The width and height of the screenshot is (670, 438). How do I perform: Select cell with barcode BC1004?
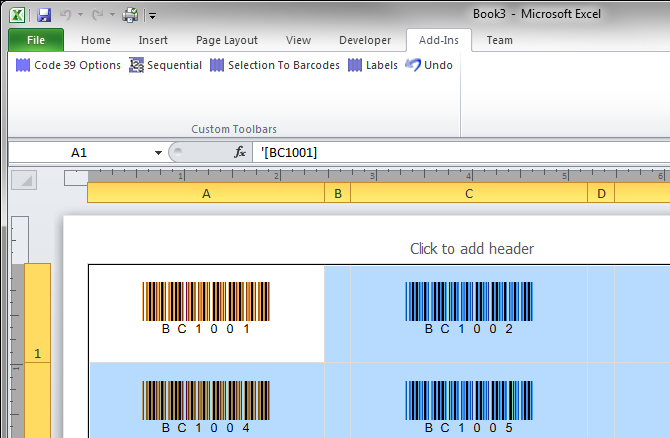point(206,401)
